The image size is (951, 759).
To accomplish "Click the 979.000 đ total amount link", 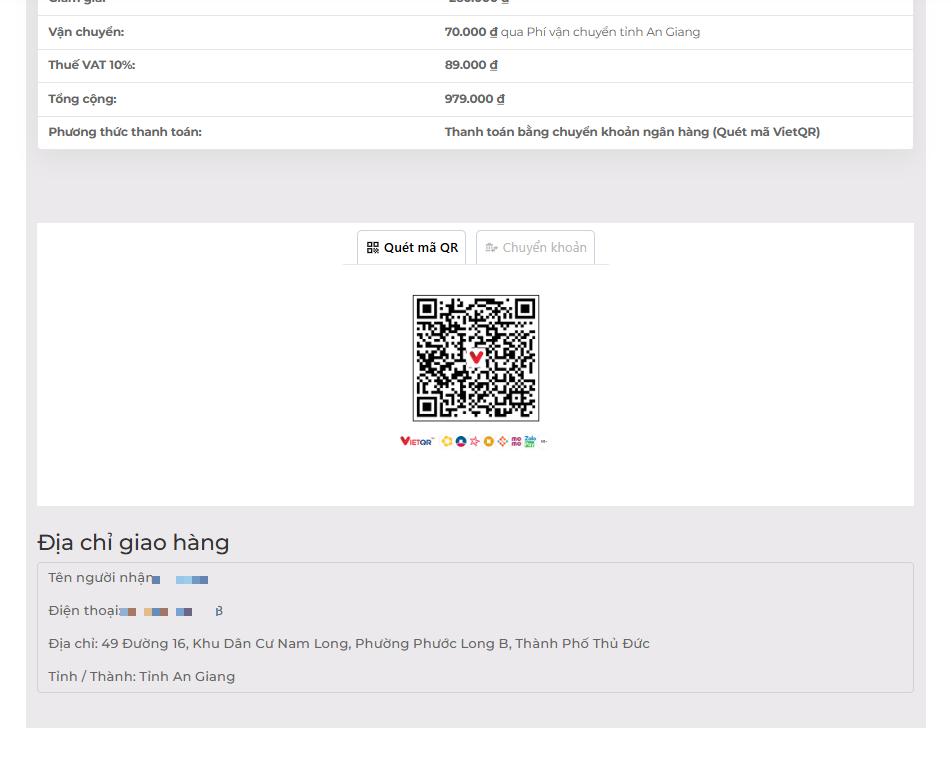I will click(x=473, y=98).
